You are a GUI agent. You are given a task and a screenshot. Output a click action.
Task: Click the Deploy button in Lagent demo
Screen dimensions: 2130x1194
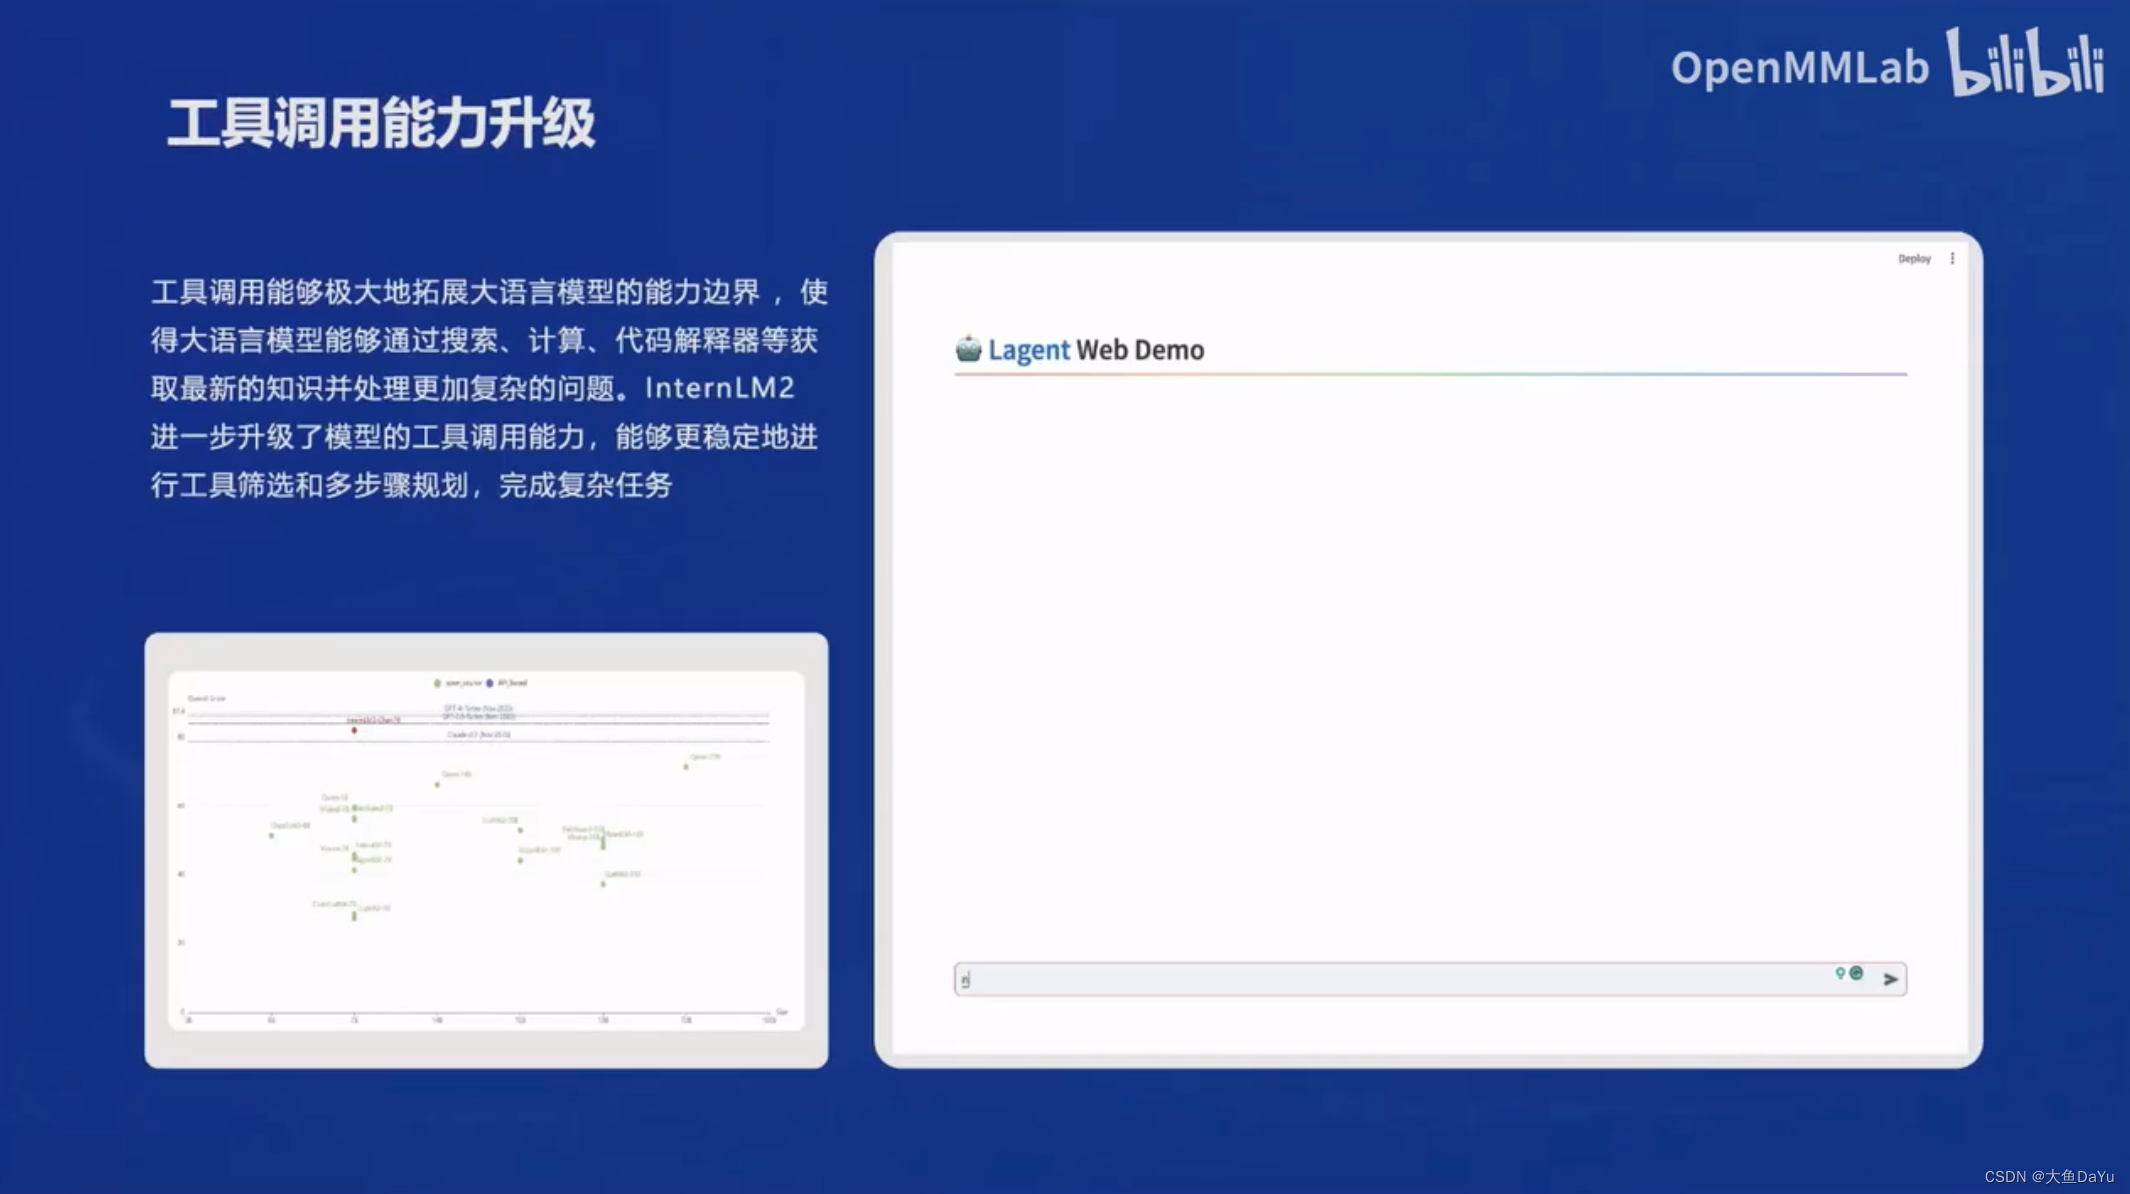tap(1914, 259)
